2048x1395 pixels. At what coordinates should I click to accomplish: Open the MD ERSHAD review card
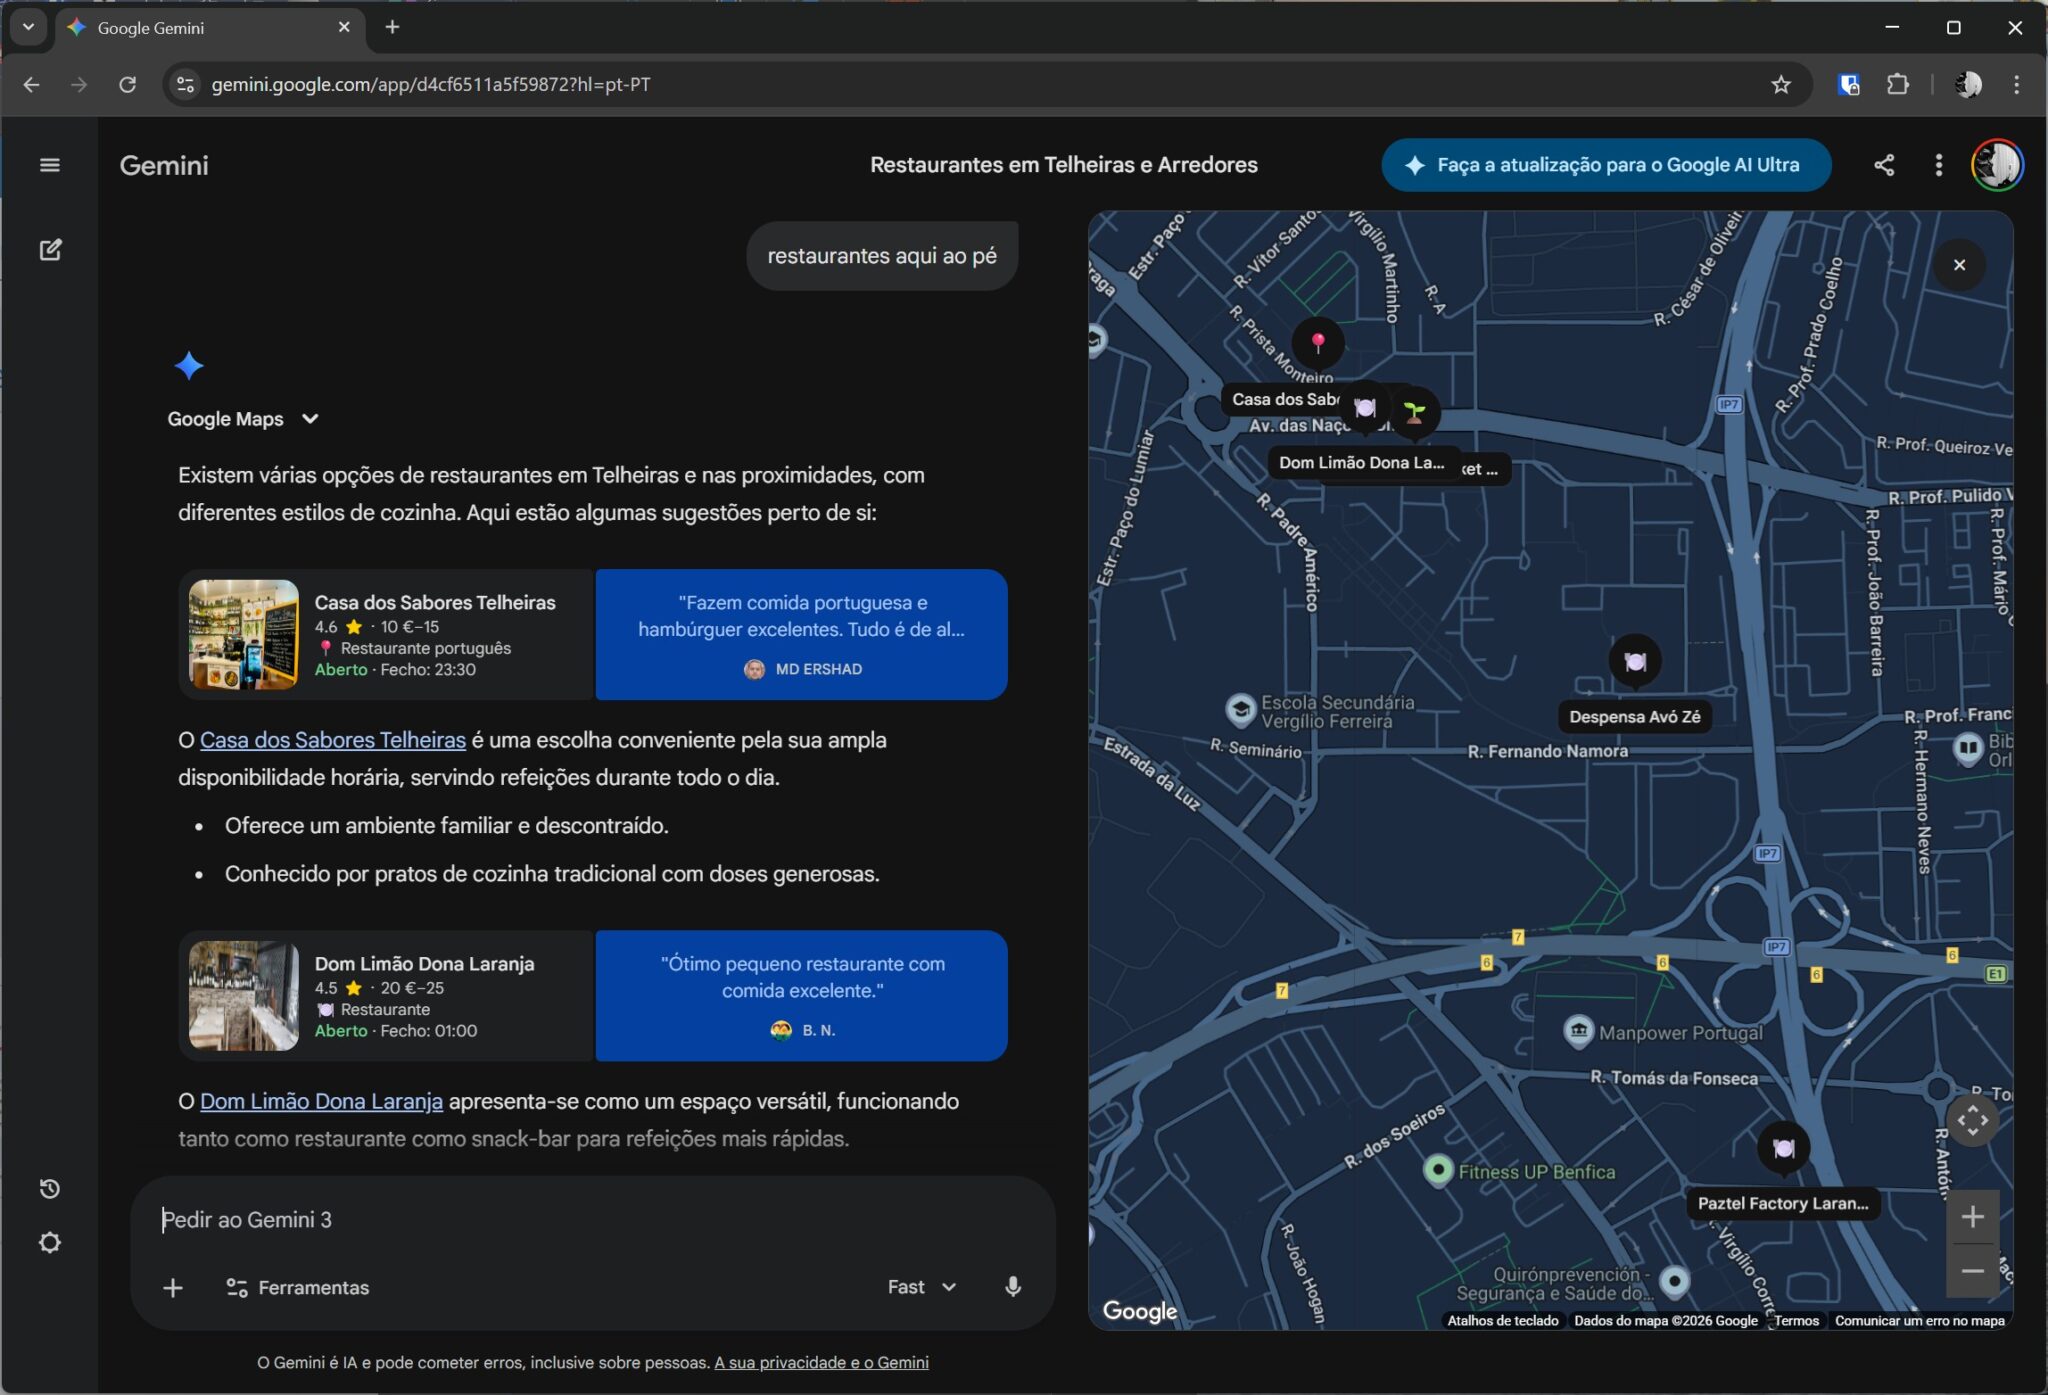(x=801, y=634)
